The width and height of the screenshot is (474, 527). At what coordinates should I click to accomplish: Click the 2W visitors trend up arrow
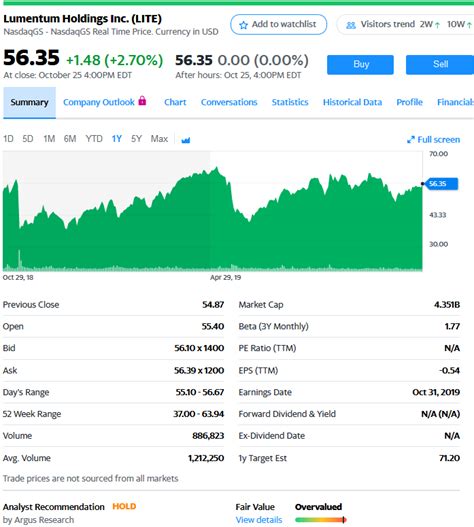click(x=437, y=25)
